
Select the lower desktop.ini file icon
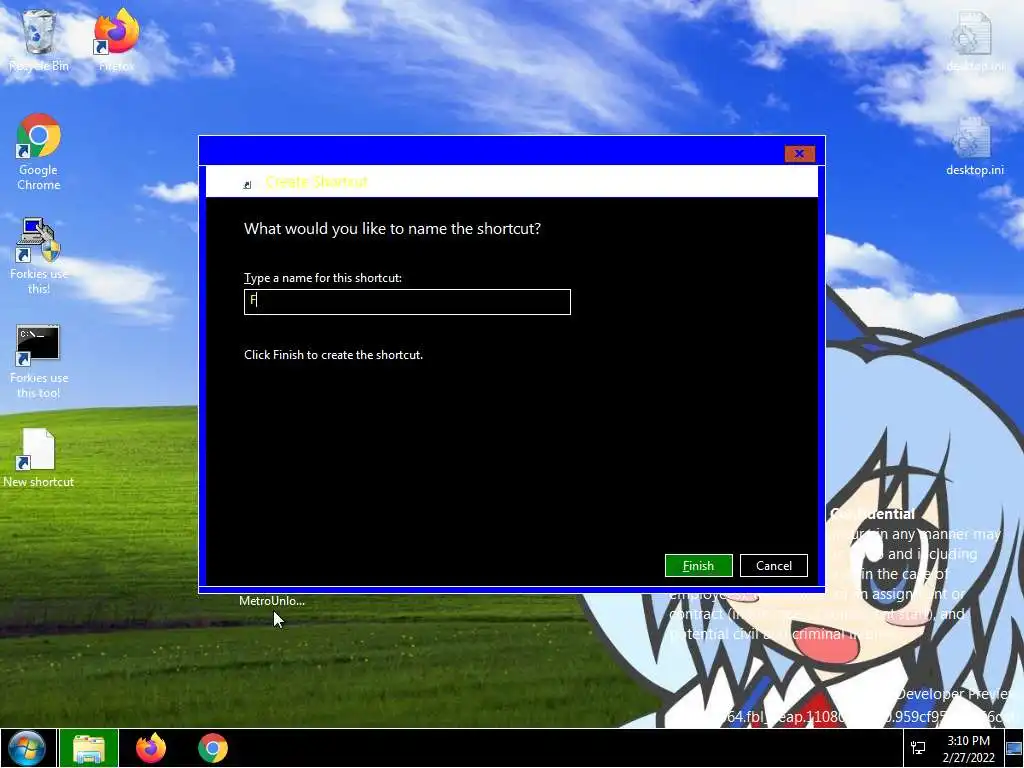click(974, 146)
